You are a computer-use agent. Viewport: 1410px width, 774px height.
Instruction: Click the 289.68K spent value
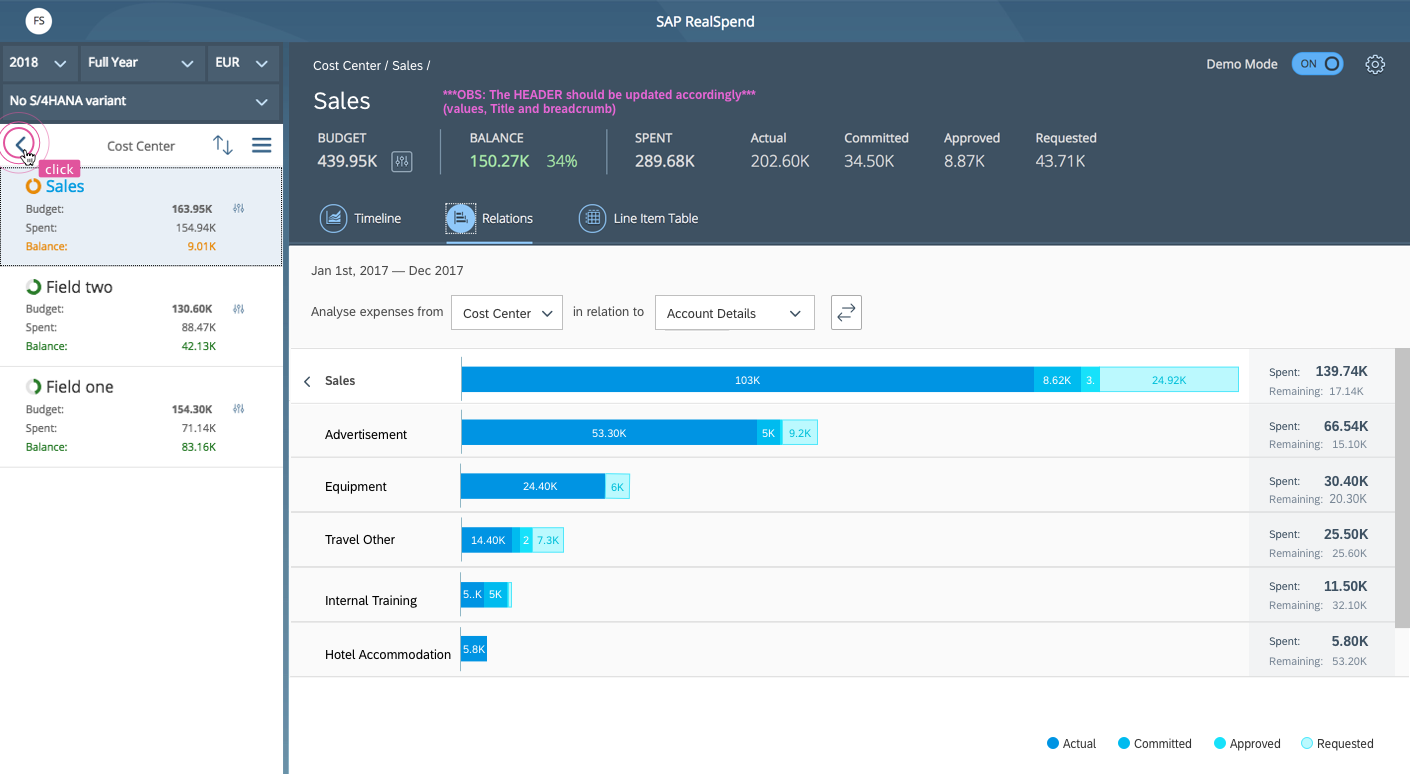coord(665,161)
